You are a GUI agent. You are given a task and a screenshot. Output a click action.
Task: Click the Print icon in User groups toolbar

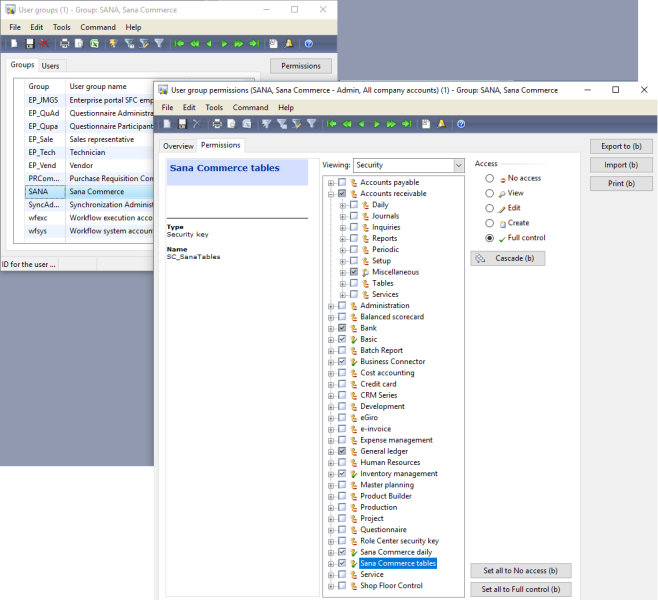tap(64, 43)
